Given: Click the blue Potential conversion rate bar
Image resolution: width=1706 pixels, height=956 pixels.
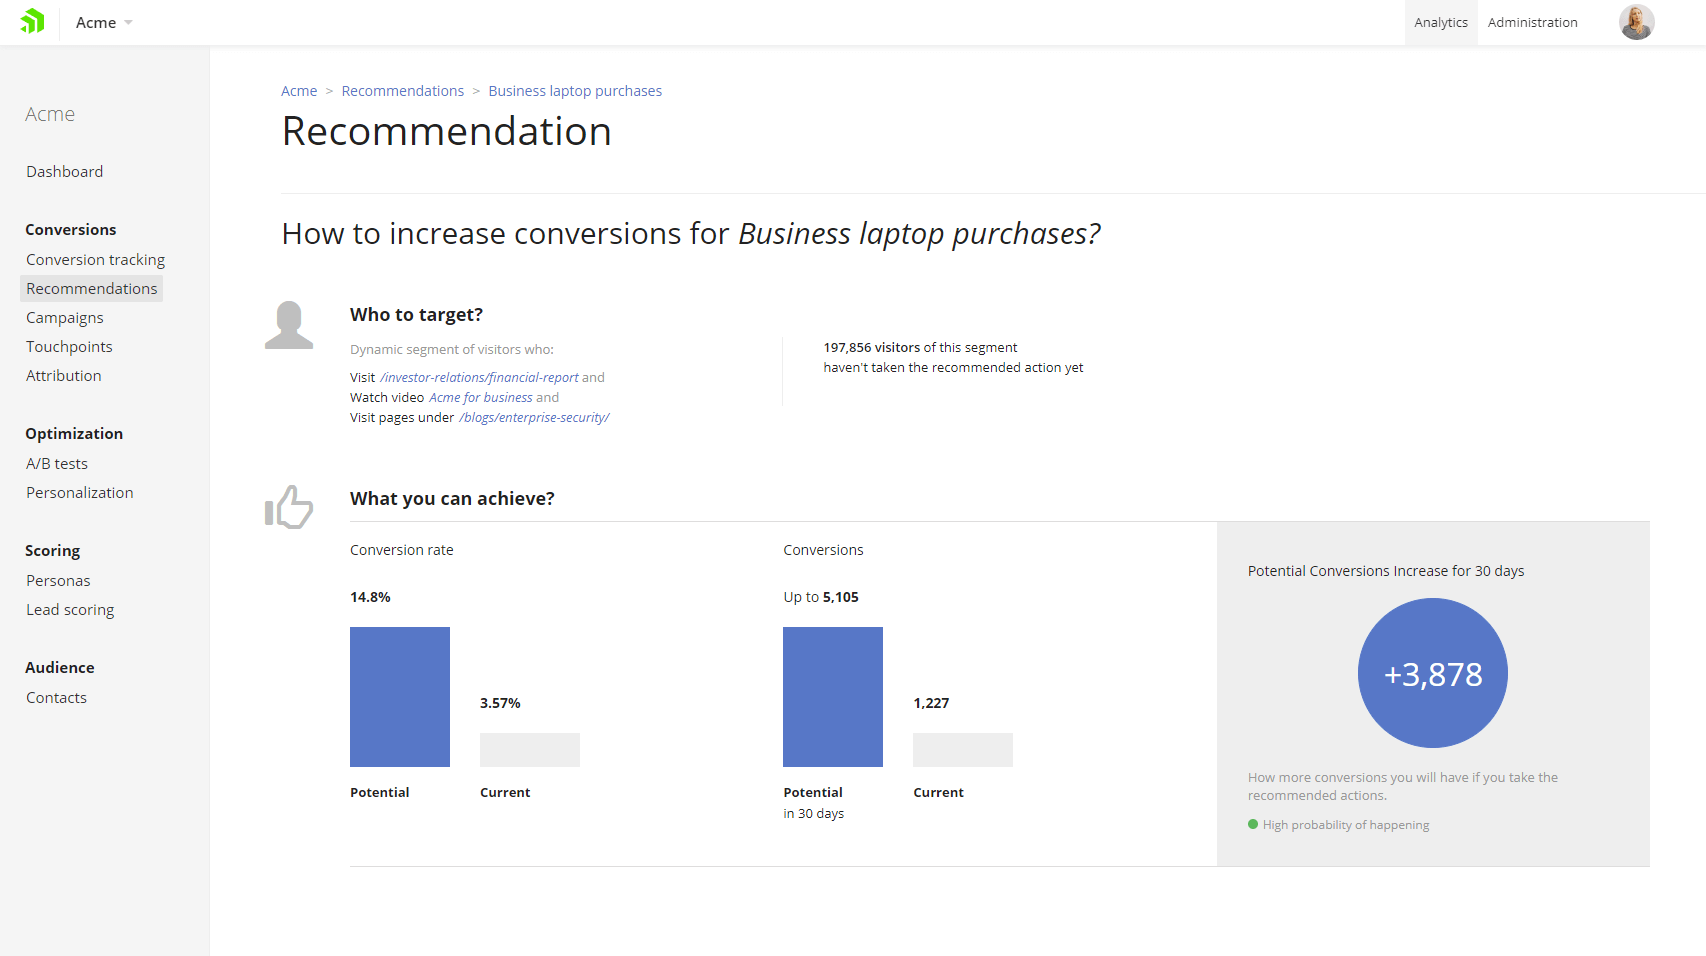Looking at the screenshot, I should click(400, 697).
